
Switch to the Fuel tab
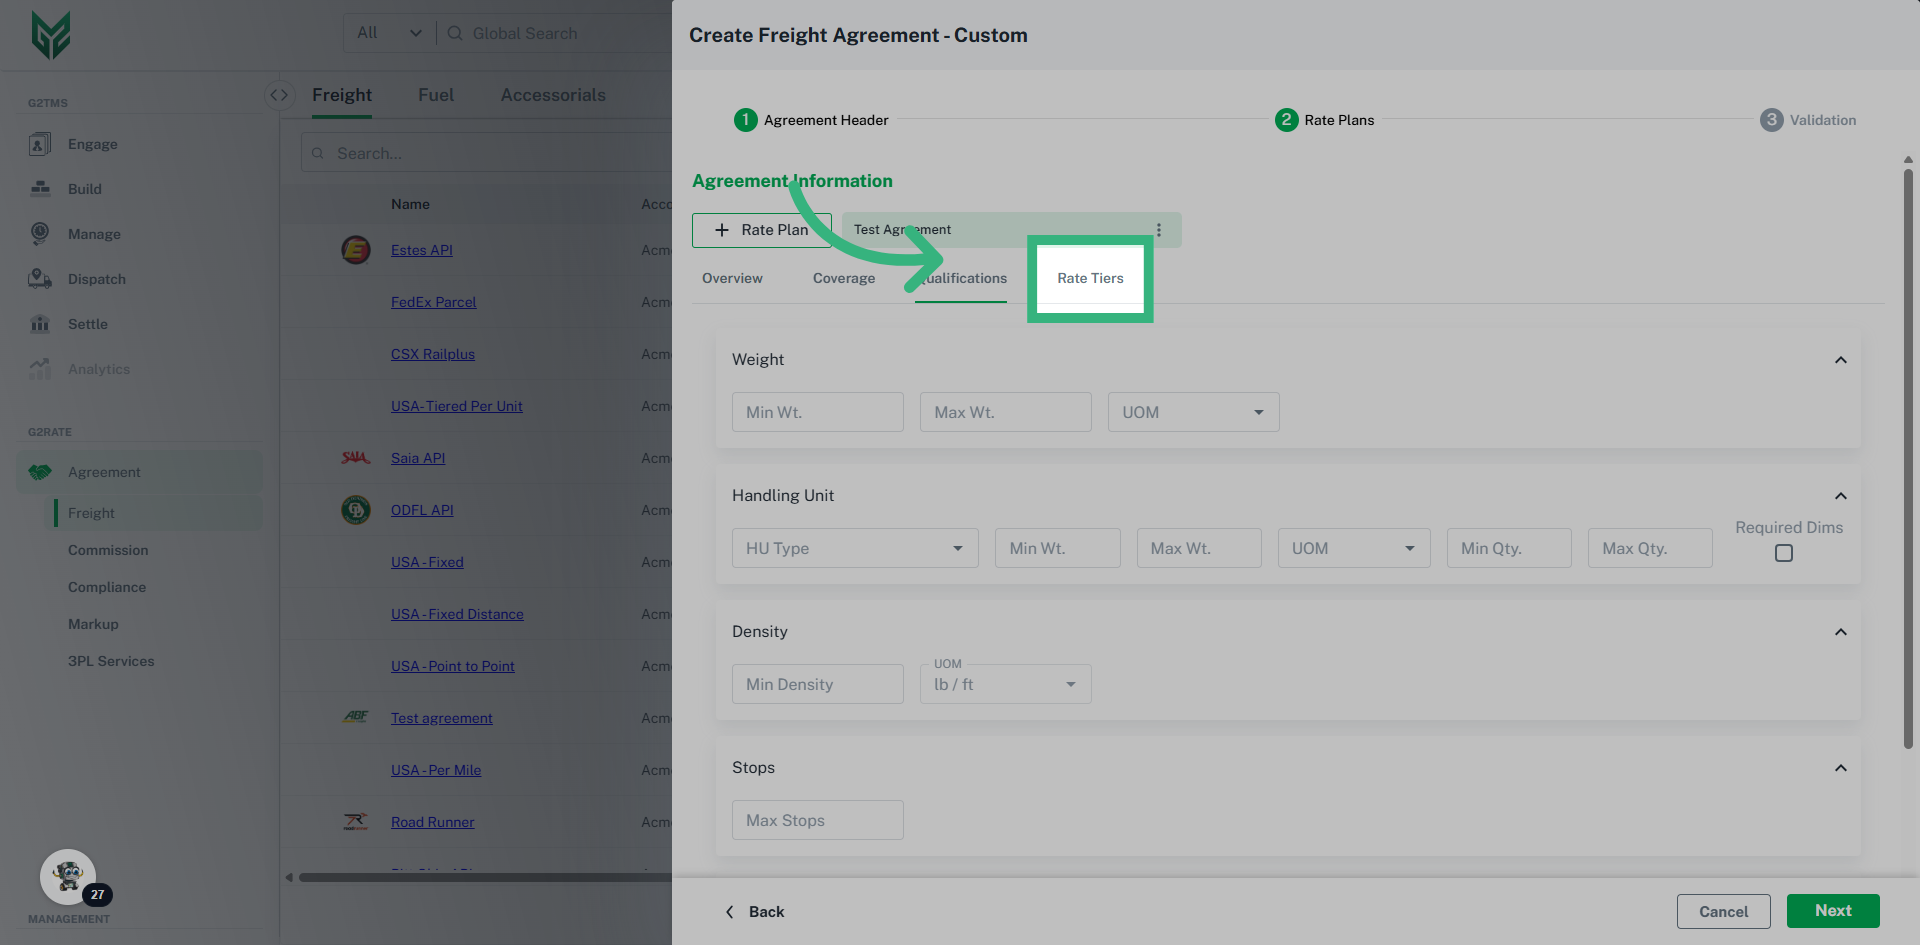click(436, 95)
